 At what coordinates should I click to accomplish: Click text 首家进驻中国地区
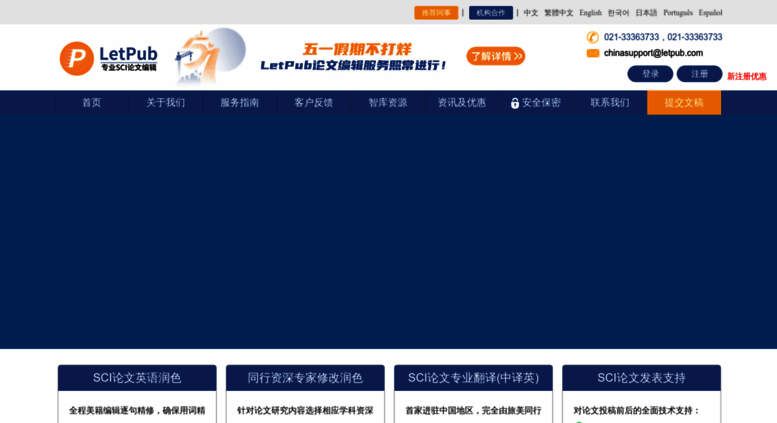coord(440,411)
